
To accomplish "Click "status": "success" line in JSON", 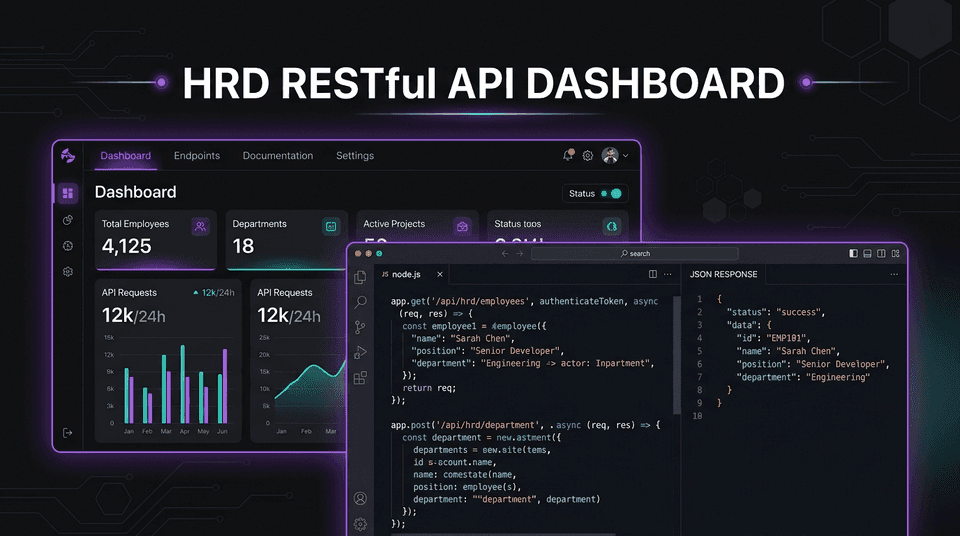I will (776, 312).
